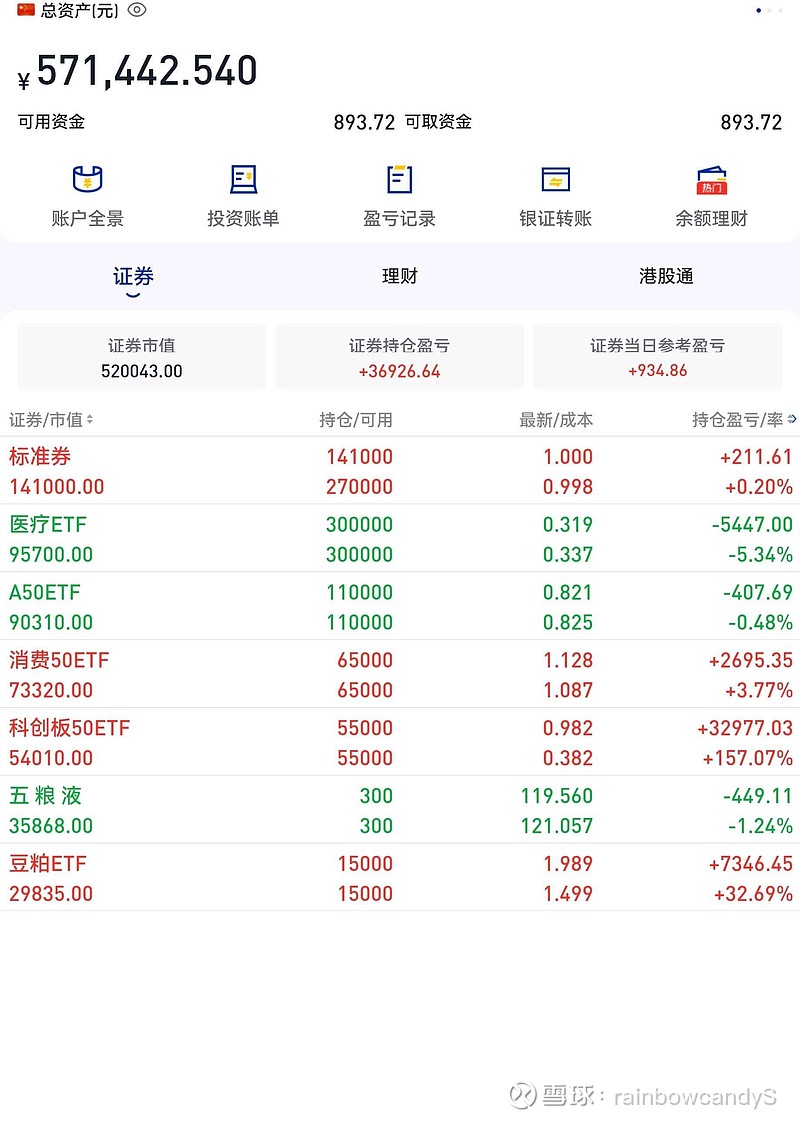Viewport: 800px width, 1121px height.
Task: Switch to the 理财 tab
Action: [x=400, y=276]
